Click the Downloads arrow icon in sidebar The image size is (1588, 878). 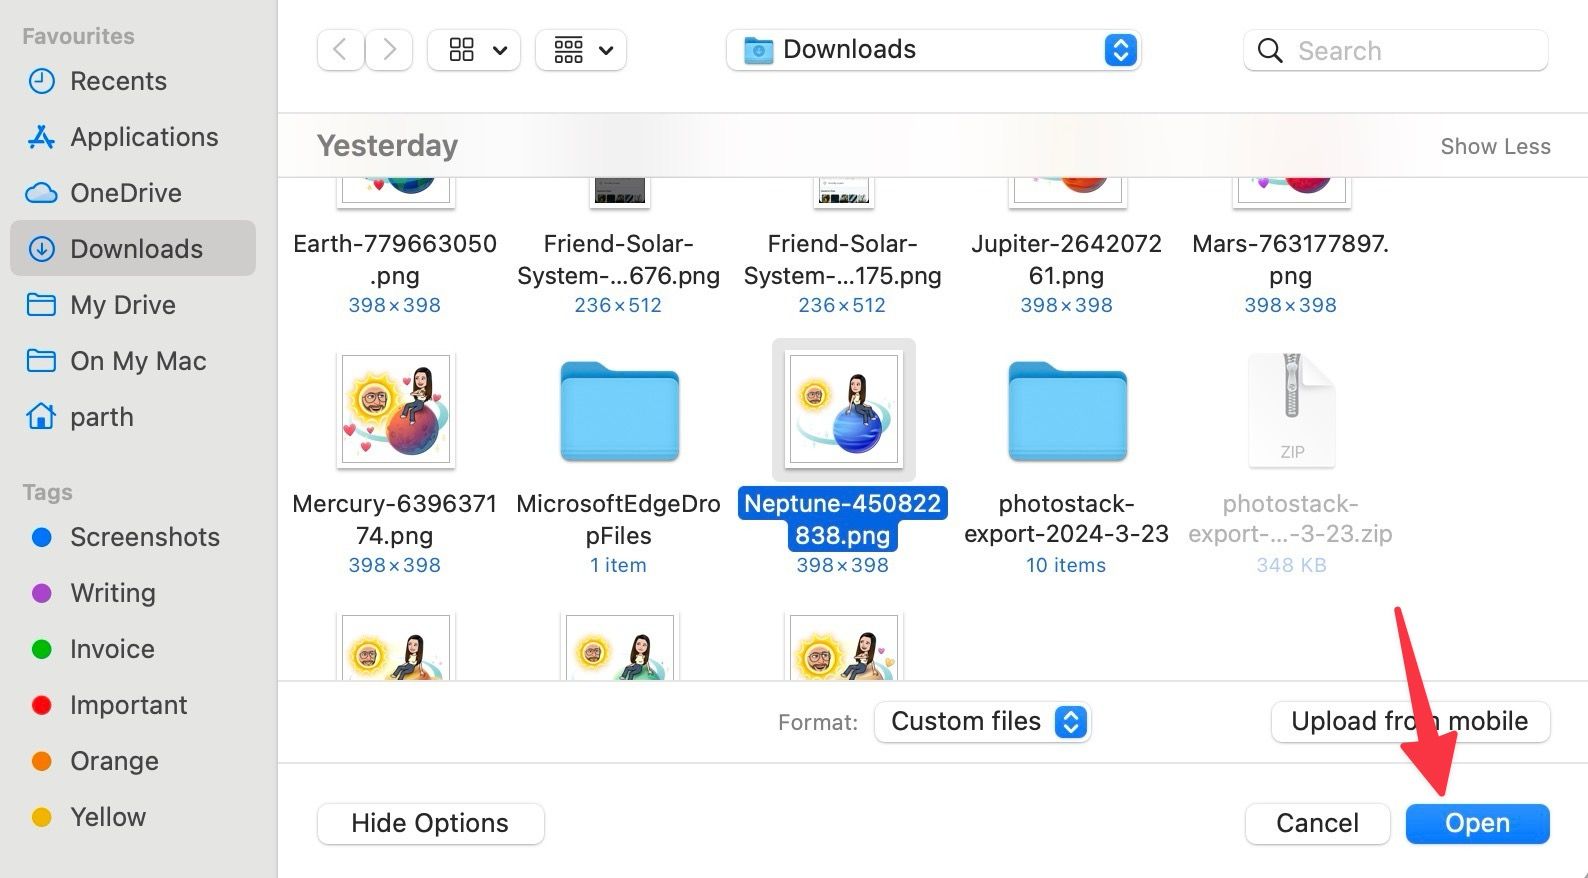(x=41, y=249)
